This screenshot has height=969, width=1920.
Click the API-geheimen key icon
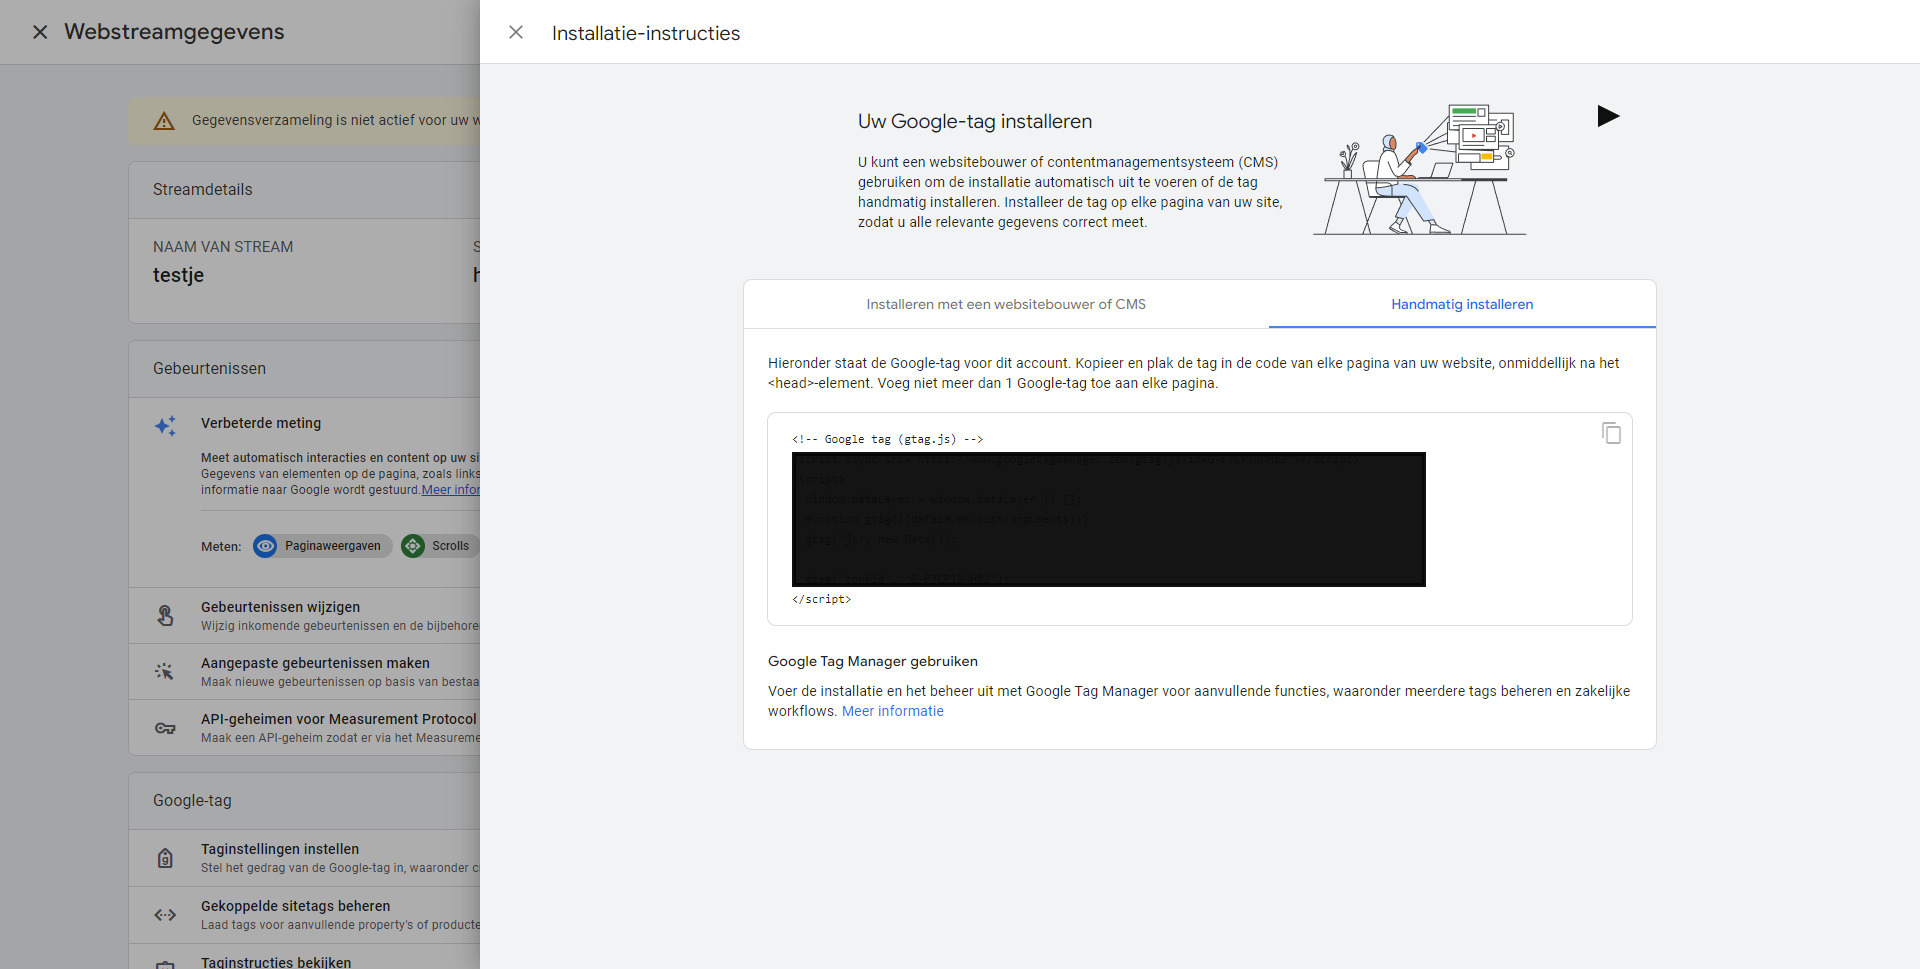click(x=165, y=728)
